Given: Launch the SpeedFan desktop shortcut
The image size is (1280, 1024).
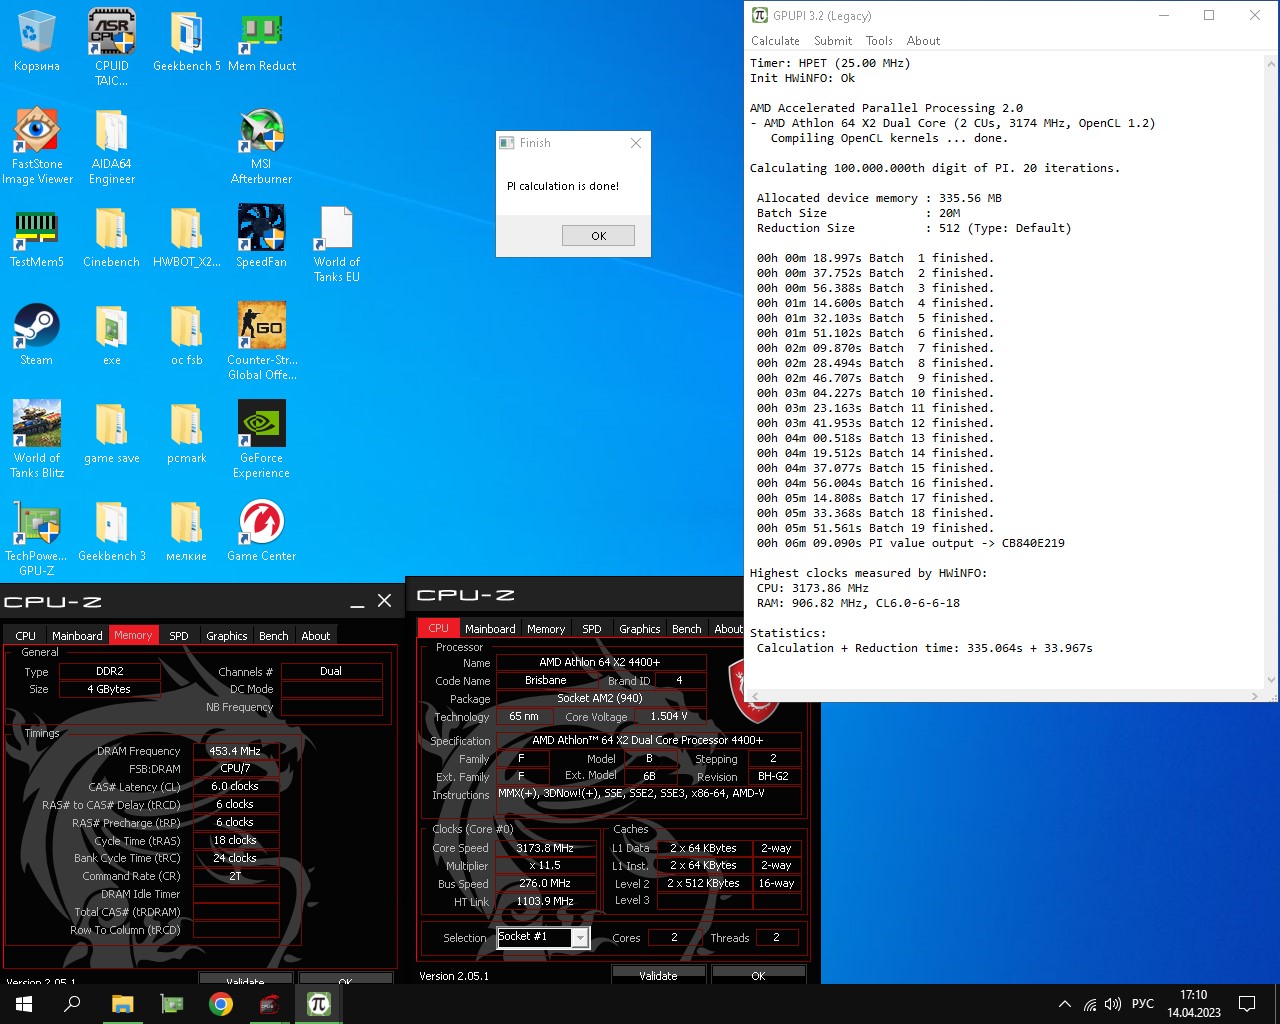Looking at the screenshot, I should pyautogui.click(x=262, y=237).
